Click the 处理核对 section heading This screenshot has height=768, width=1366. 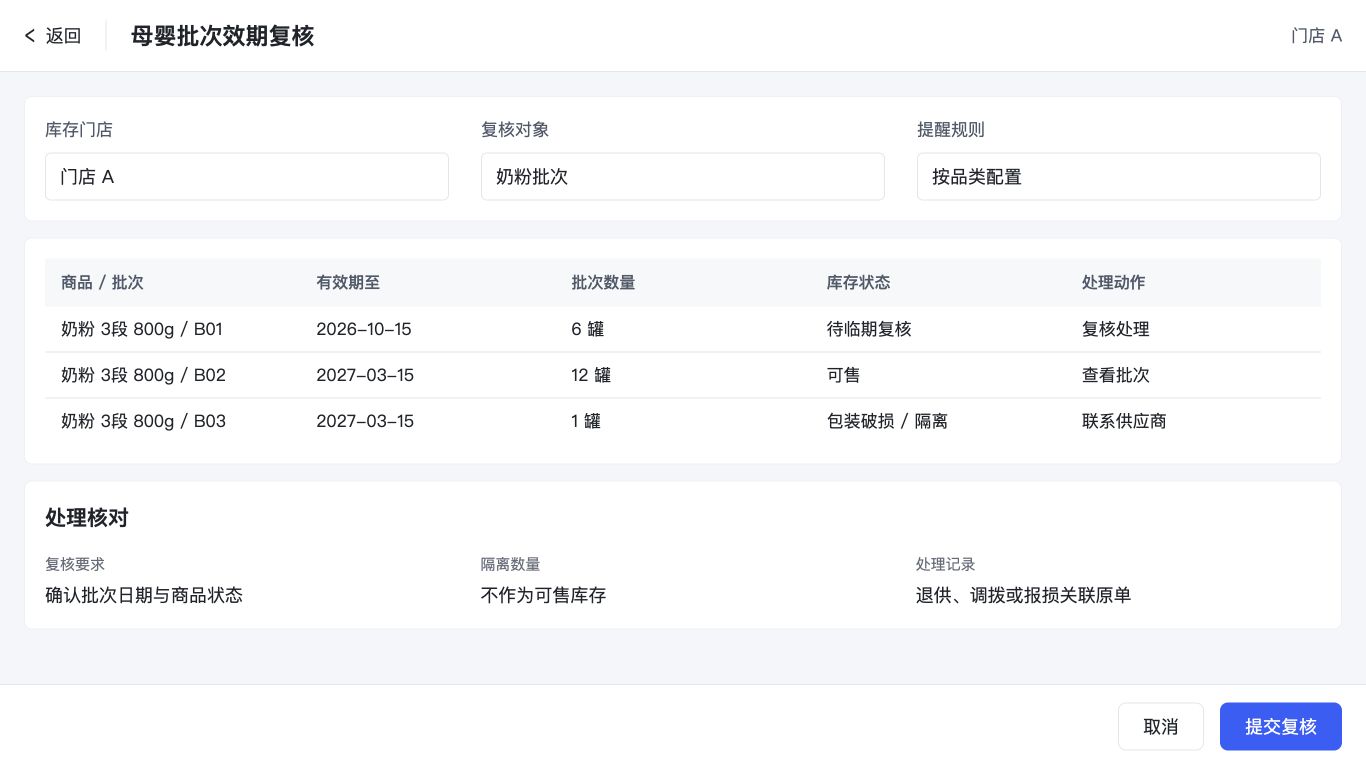click(x=87, y=518)
